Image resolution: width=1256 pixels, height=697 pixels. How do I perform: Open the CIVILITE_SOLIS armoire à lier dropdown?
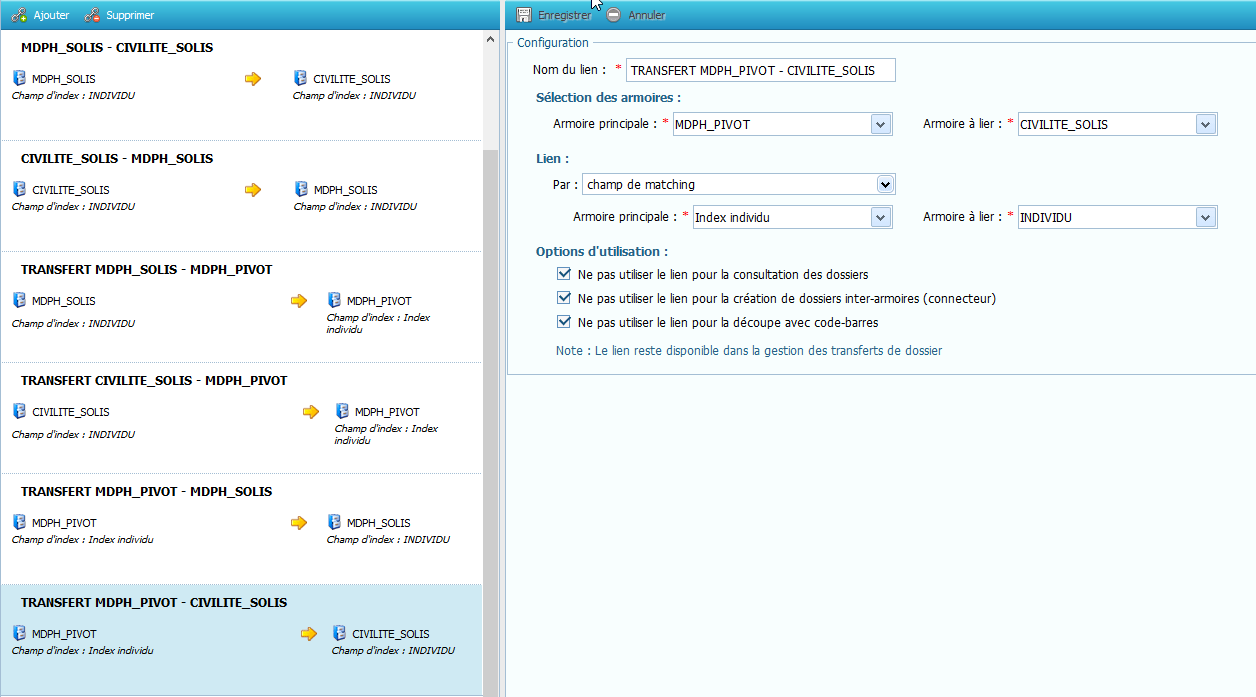click(1206, 125)
